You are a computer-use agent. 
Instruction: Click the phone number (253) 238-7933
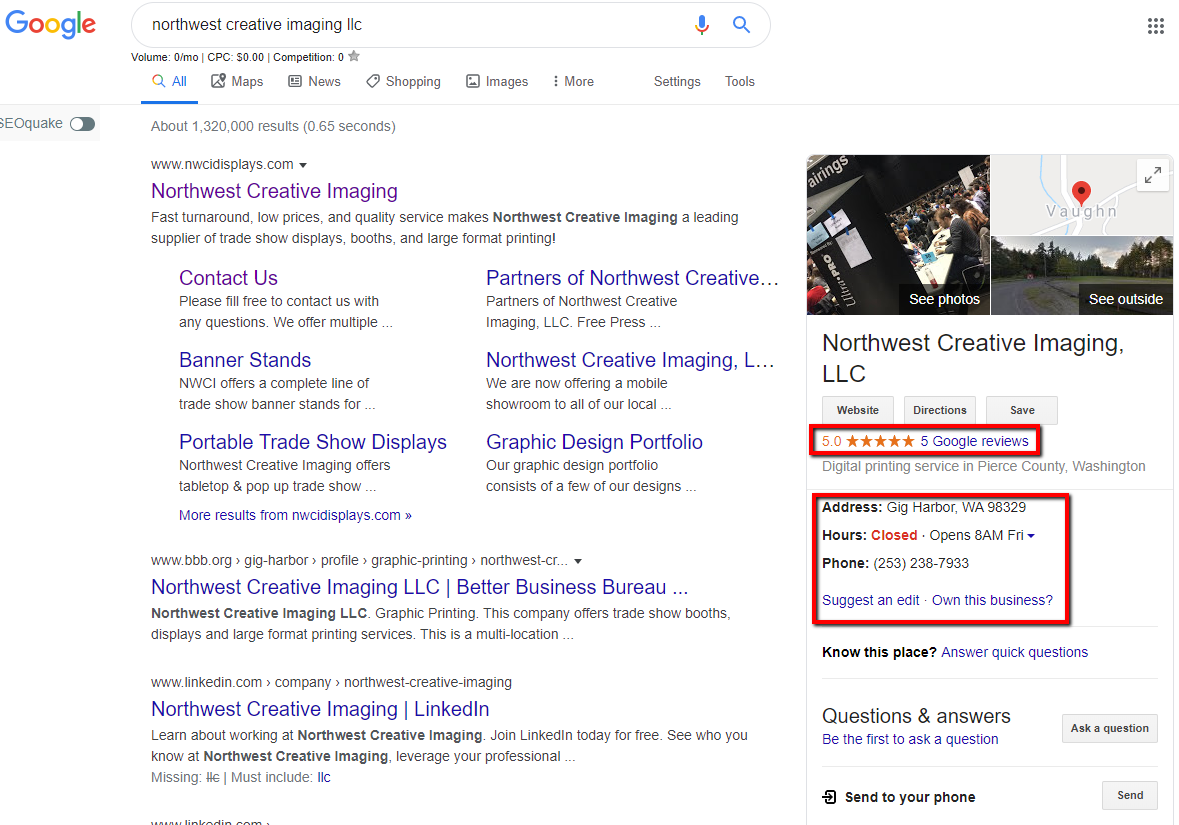point(920,563)
